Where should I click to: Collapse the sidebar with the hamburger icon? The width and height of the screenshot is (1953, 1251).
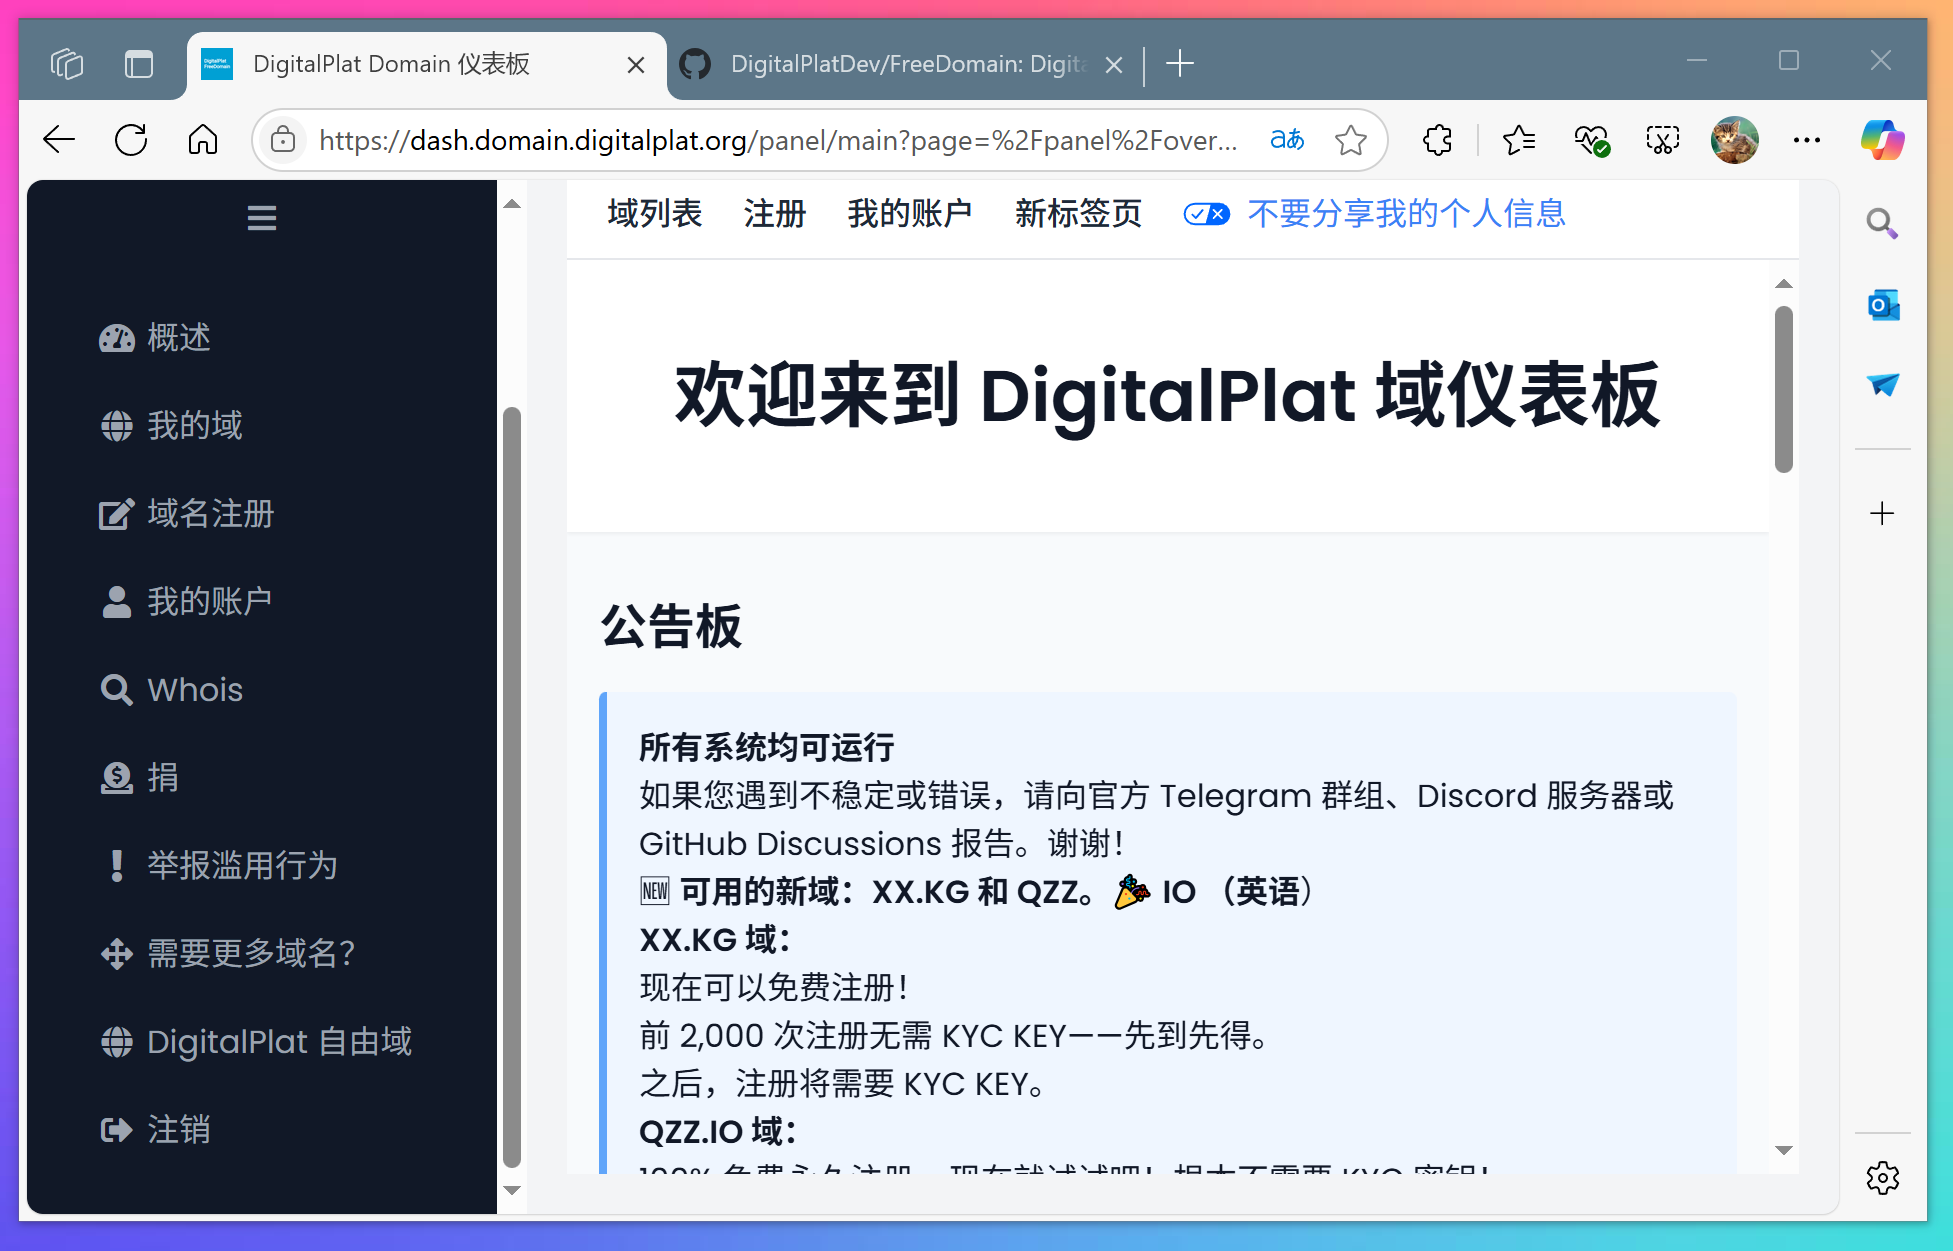click(262, 217)
